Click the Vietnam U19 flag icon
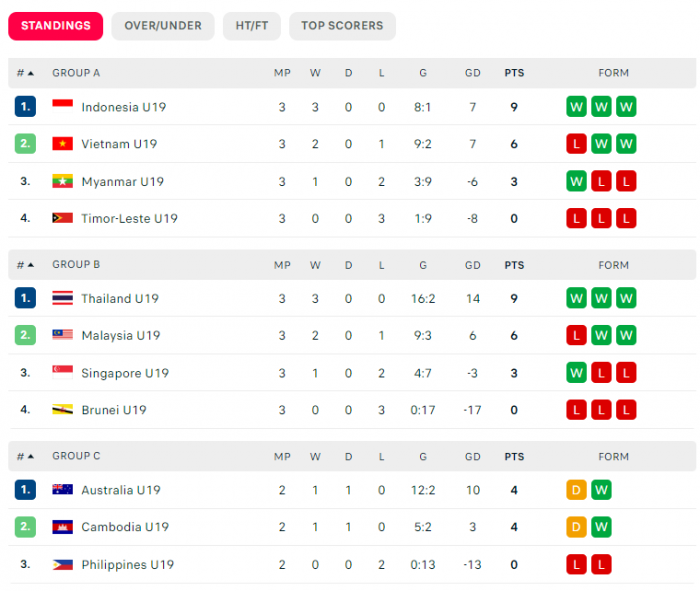 click(62, 144)
